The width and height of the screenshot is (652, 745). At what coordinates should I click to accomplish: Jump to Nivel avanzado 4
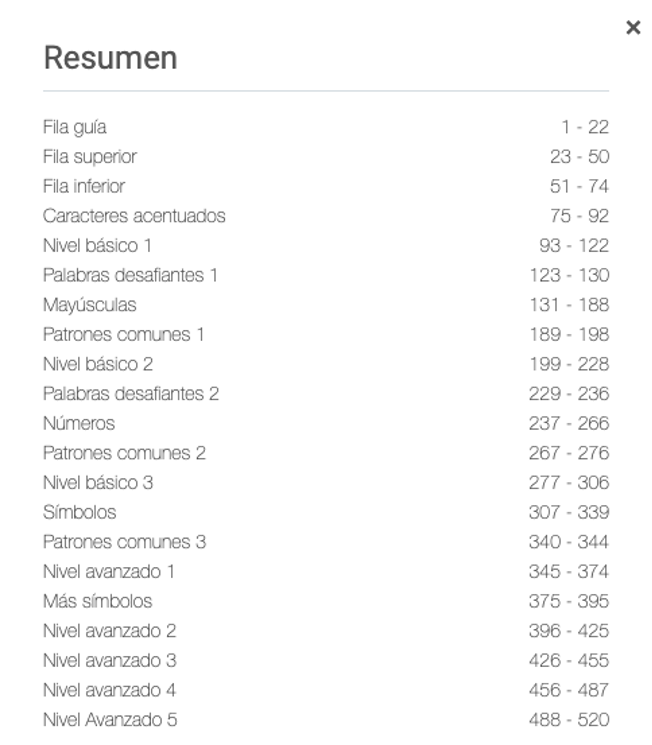click(x=110, y=690)
